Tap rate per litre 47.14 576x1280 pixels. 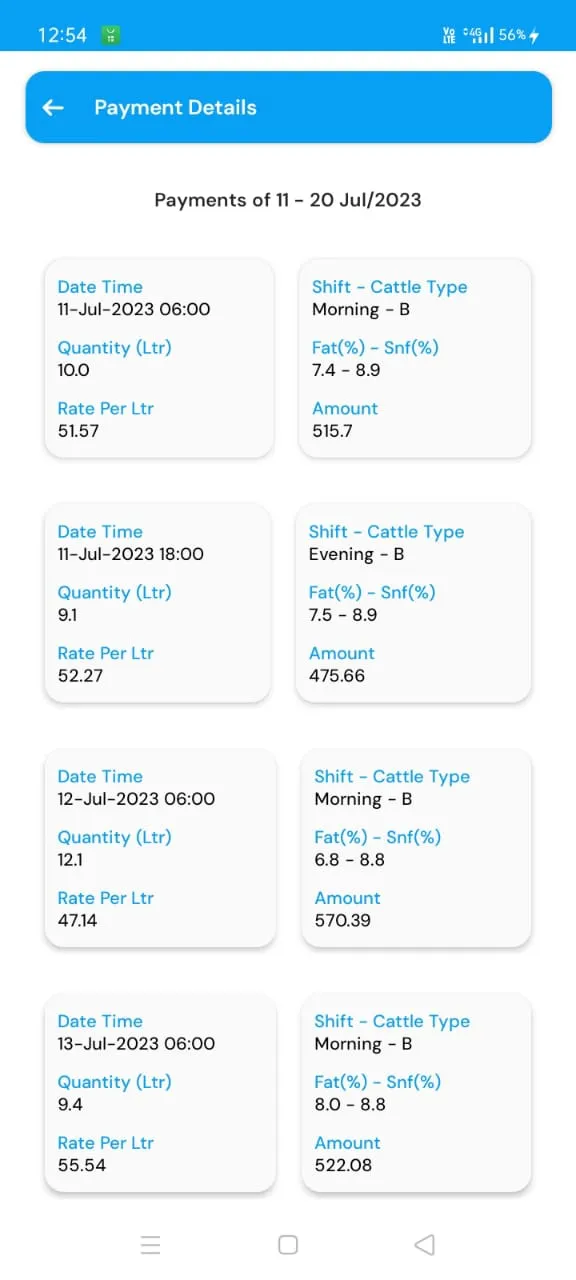tap(78, 920)
